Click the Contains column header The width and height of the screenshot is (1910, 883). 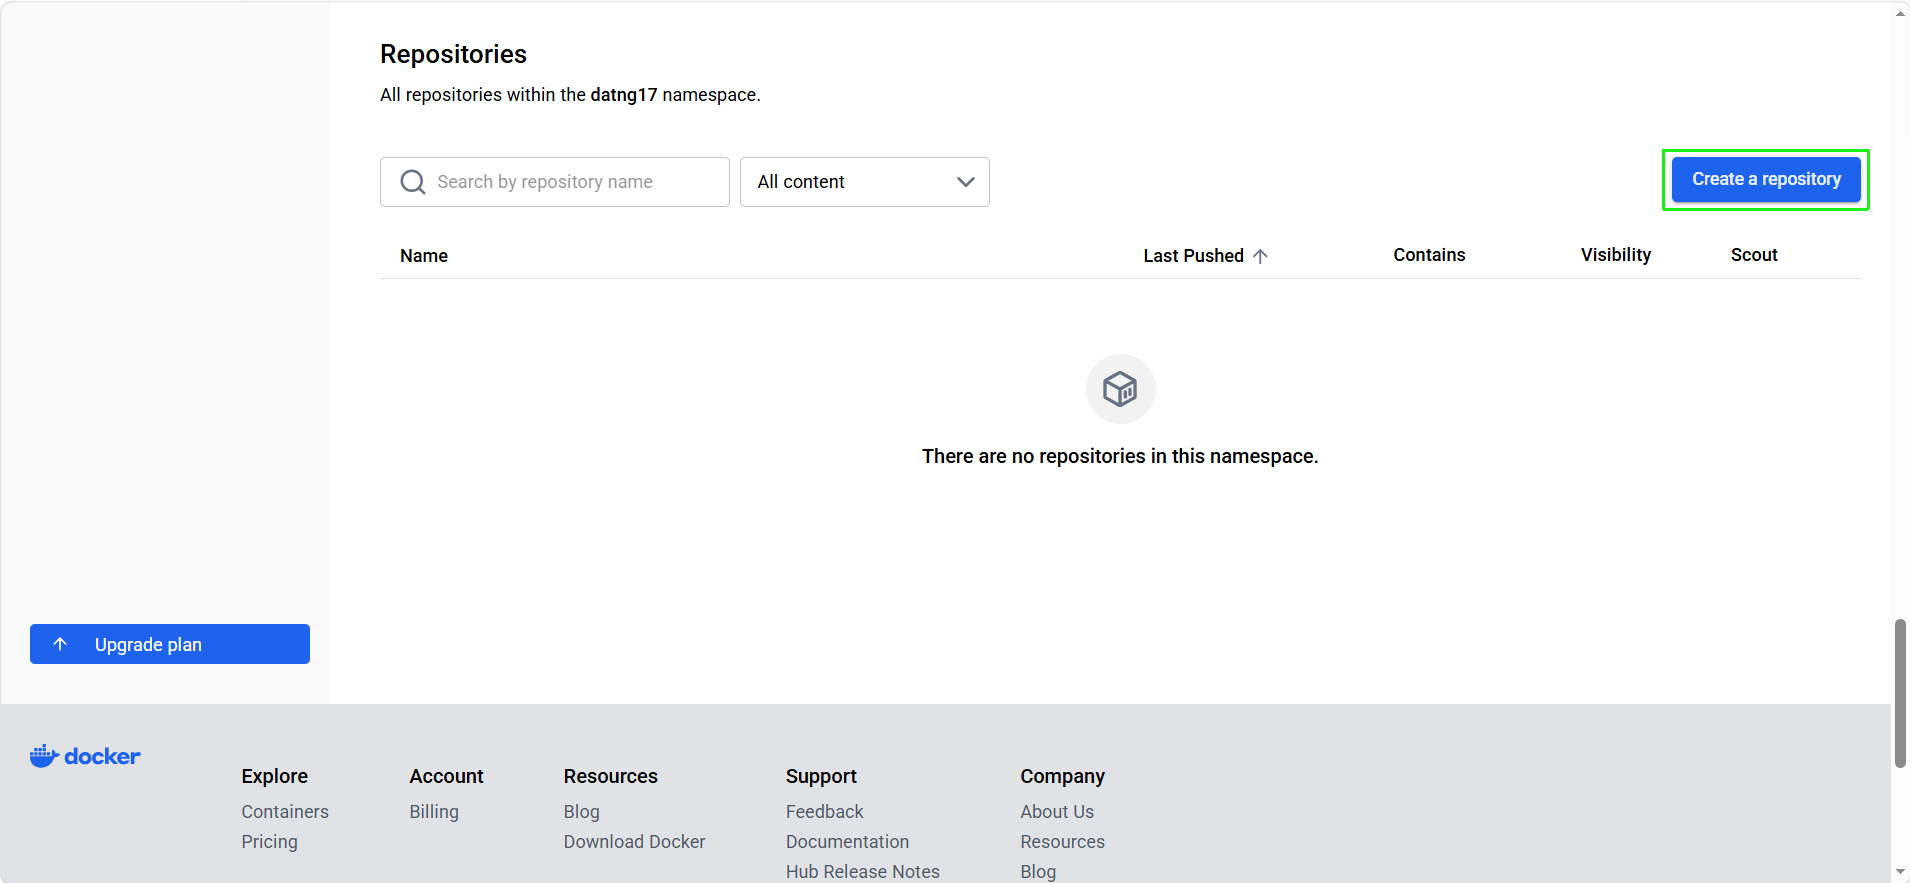coord(1429,255)
